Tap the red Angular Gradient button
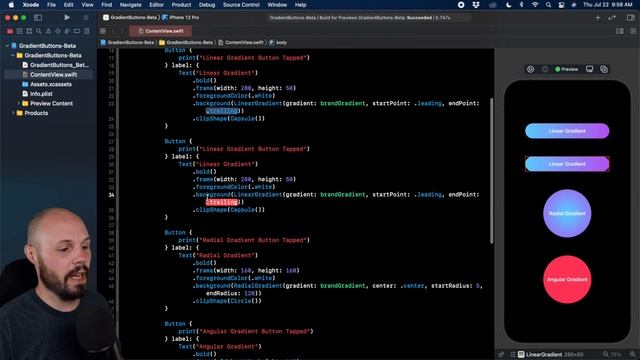Viewport: 640px width, 360px height. click(567, 280)
